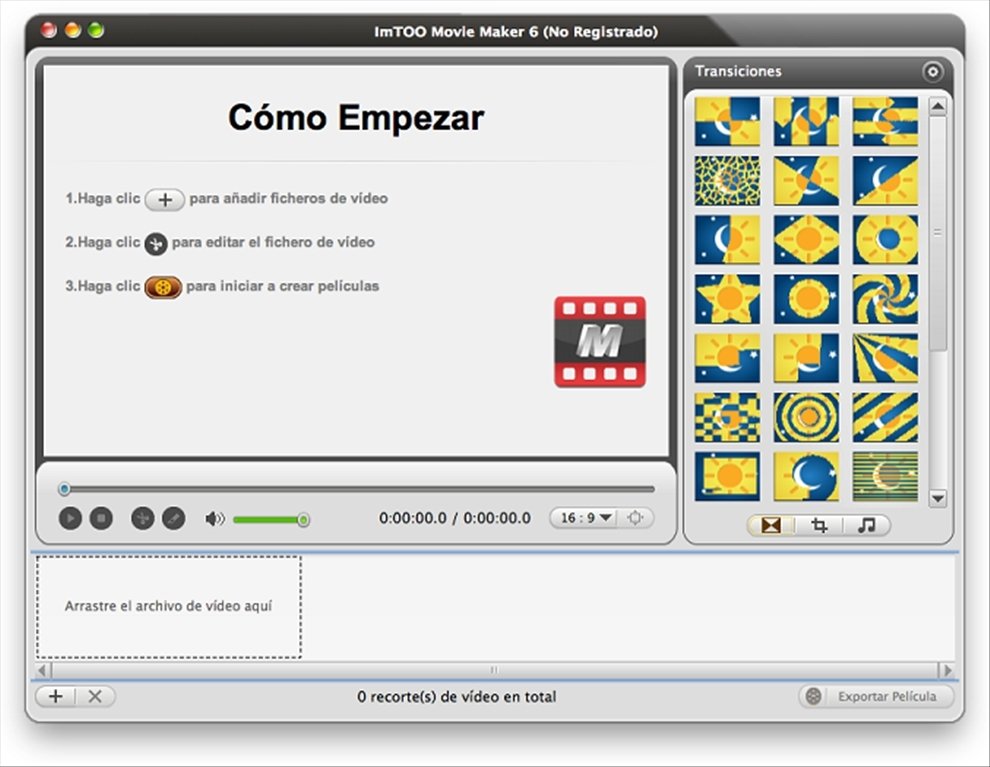
Task: Click the Play button
Action: tap(70, 518)
